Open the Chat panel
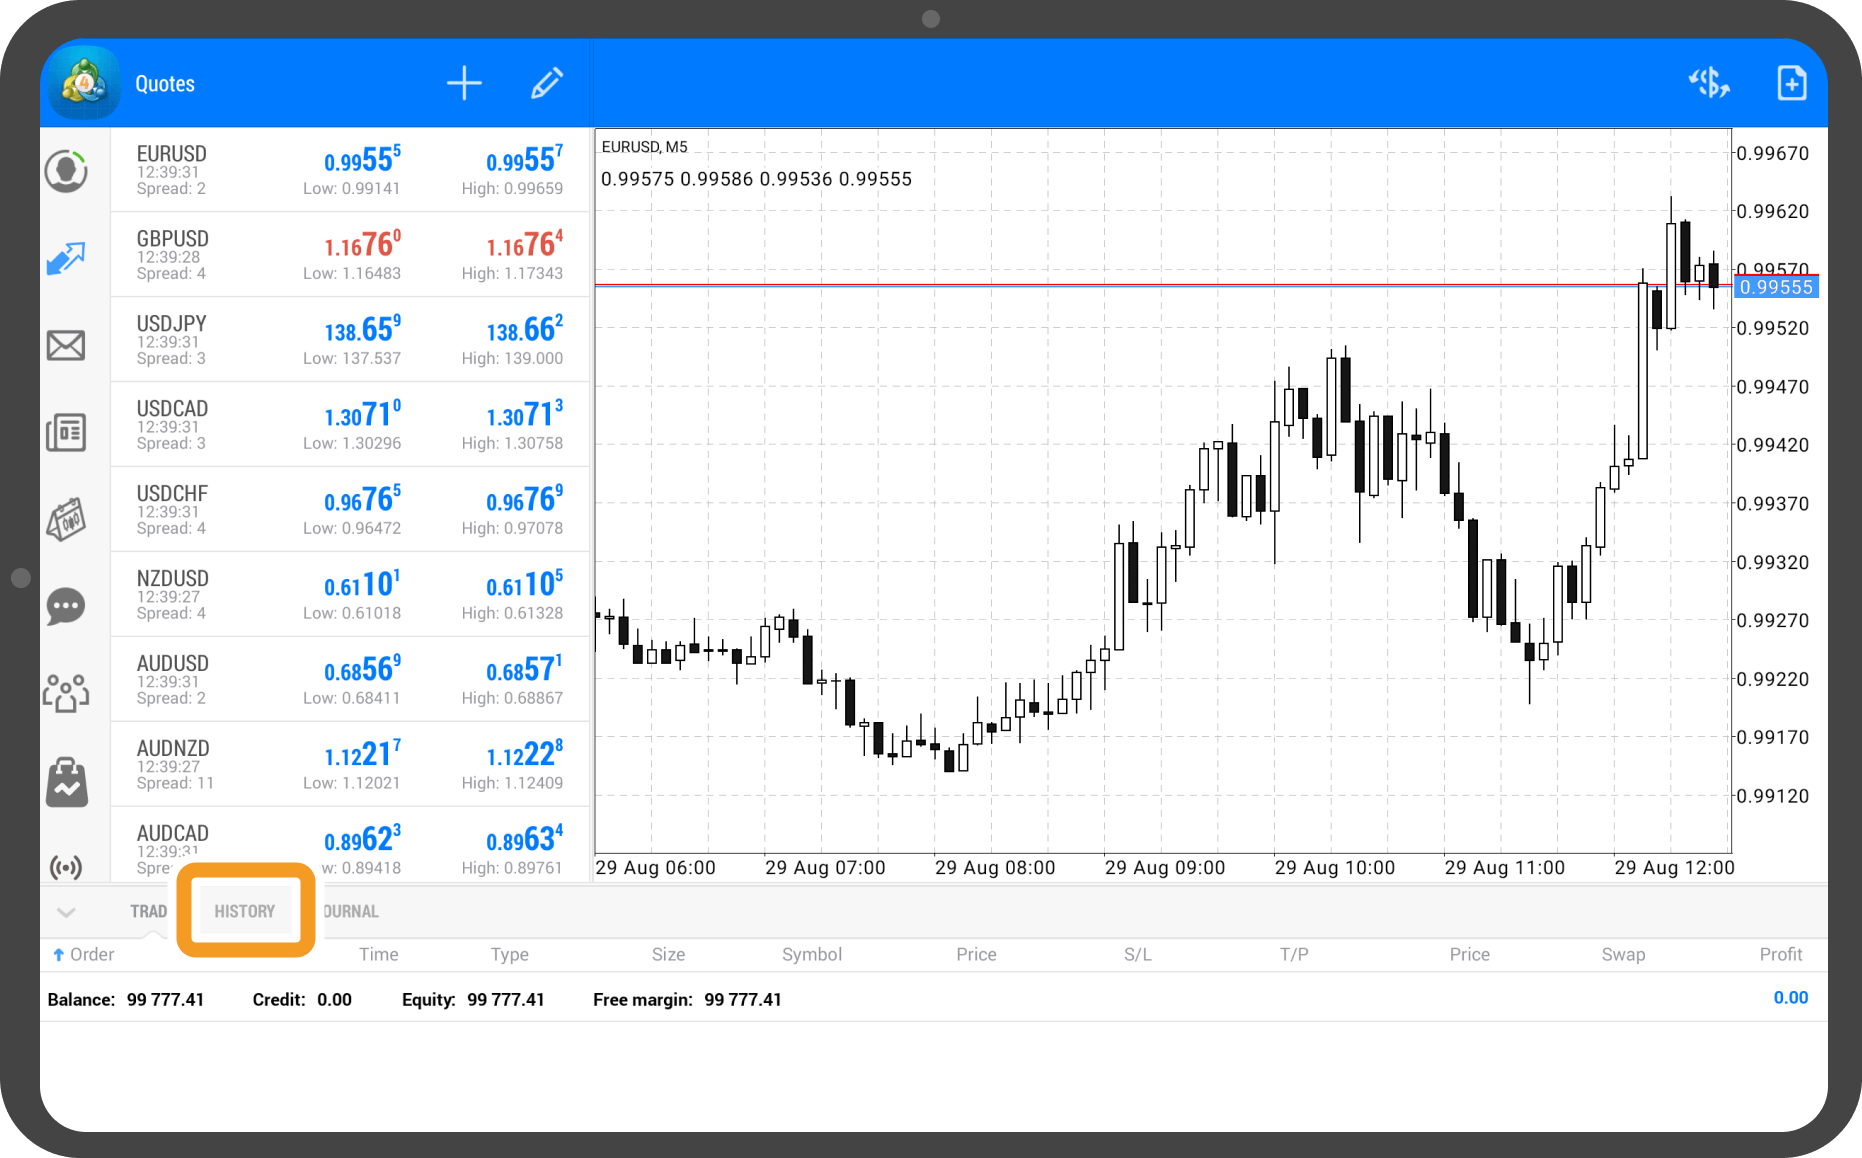 [x=66, y=605]
